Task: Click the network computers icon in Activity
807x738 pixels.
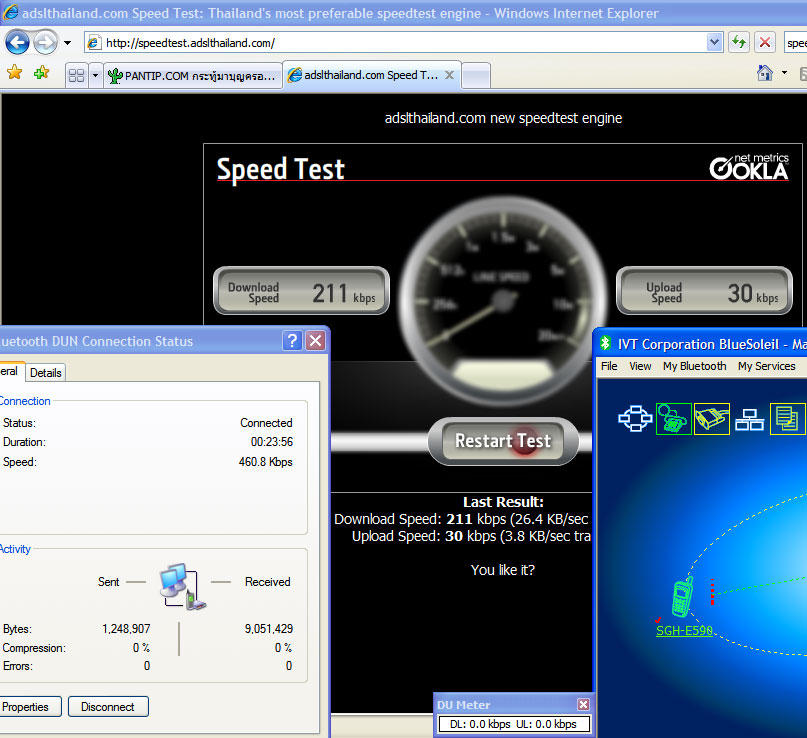Action: click(x=182, y=587)
